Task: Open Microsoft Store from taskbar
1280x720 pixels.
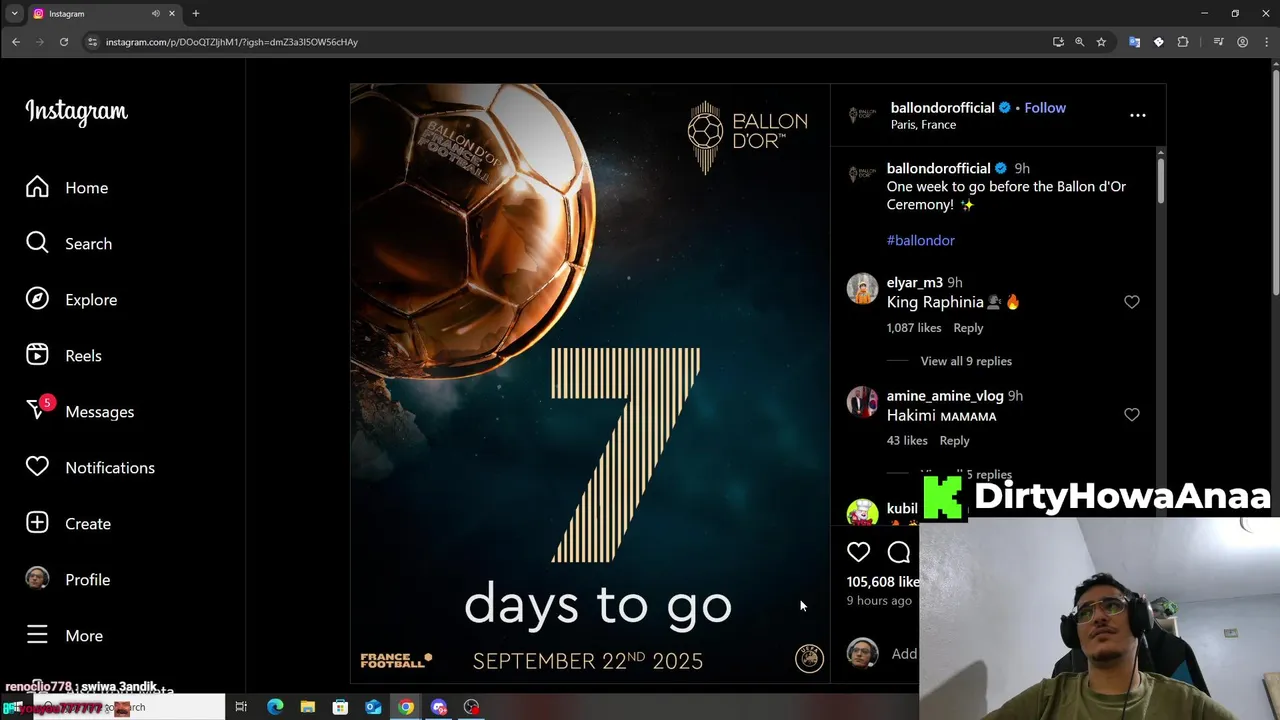Action: (340, 707)
